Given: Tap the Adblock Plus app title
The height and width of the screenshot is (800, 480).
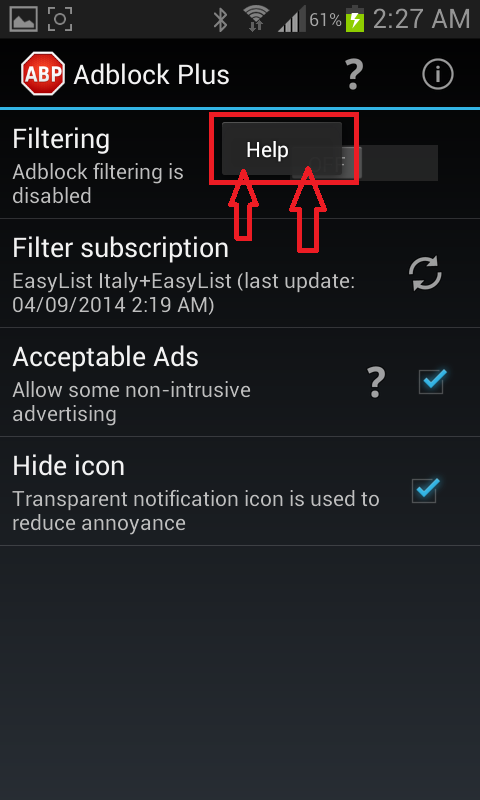Looking at the screenshot, I should click(151, 76).
